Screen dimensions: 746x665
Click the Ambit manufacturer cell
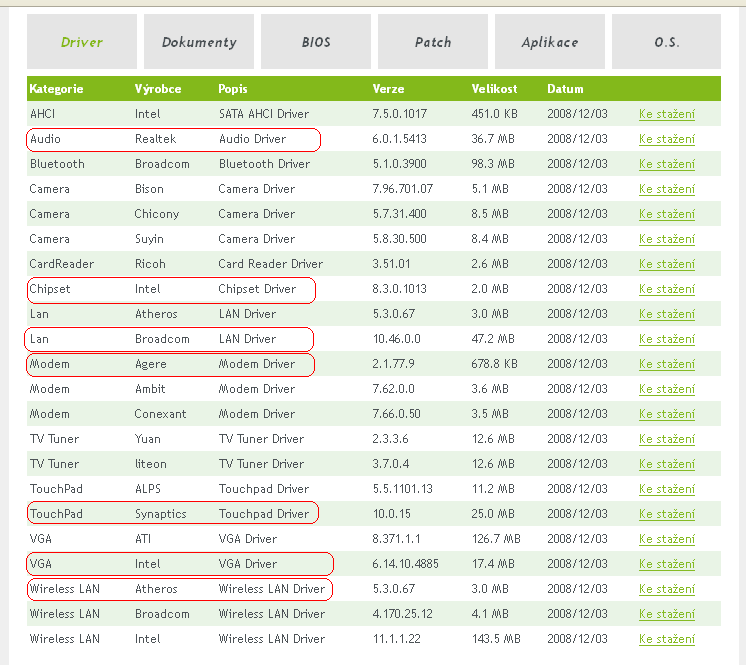[x=150, y=389]
